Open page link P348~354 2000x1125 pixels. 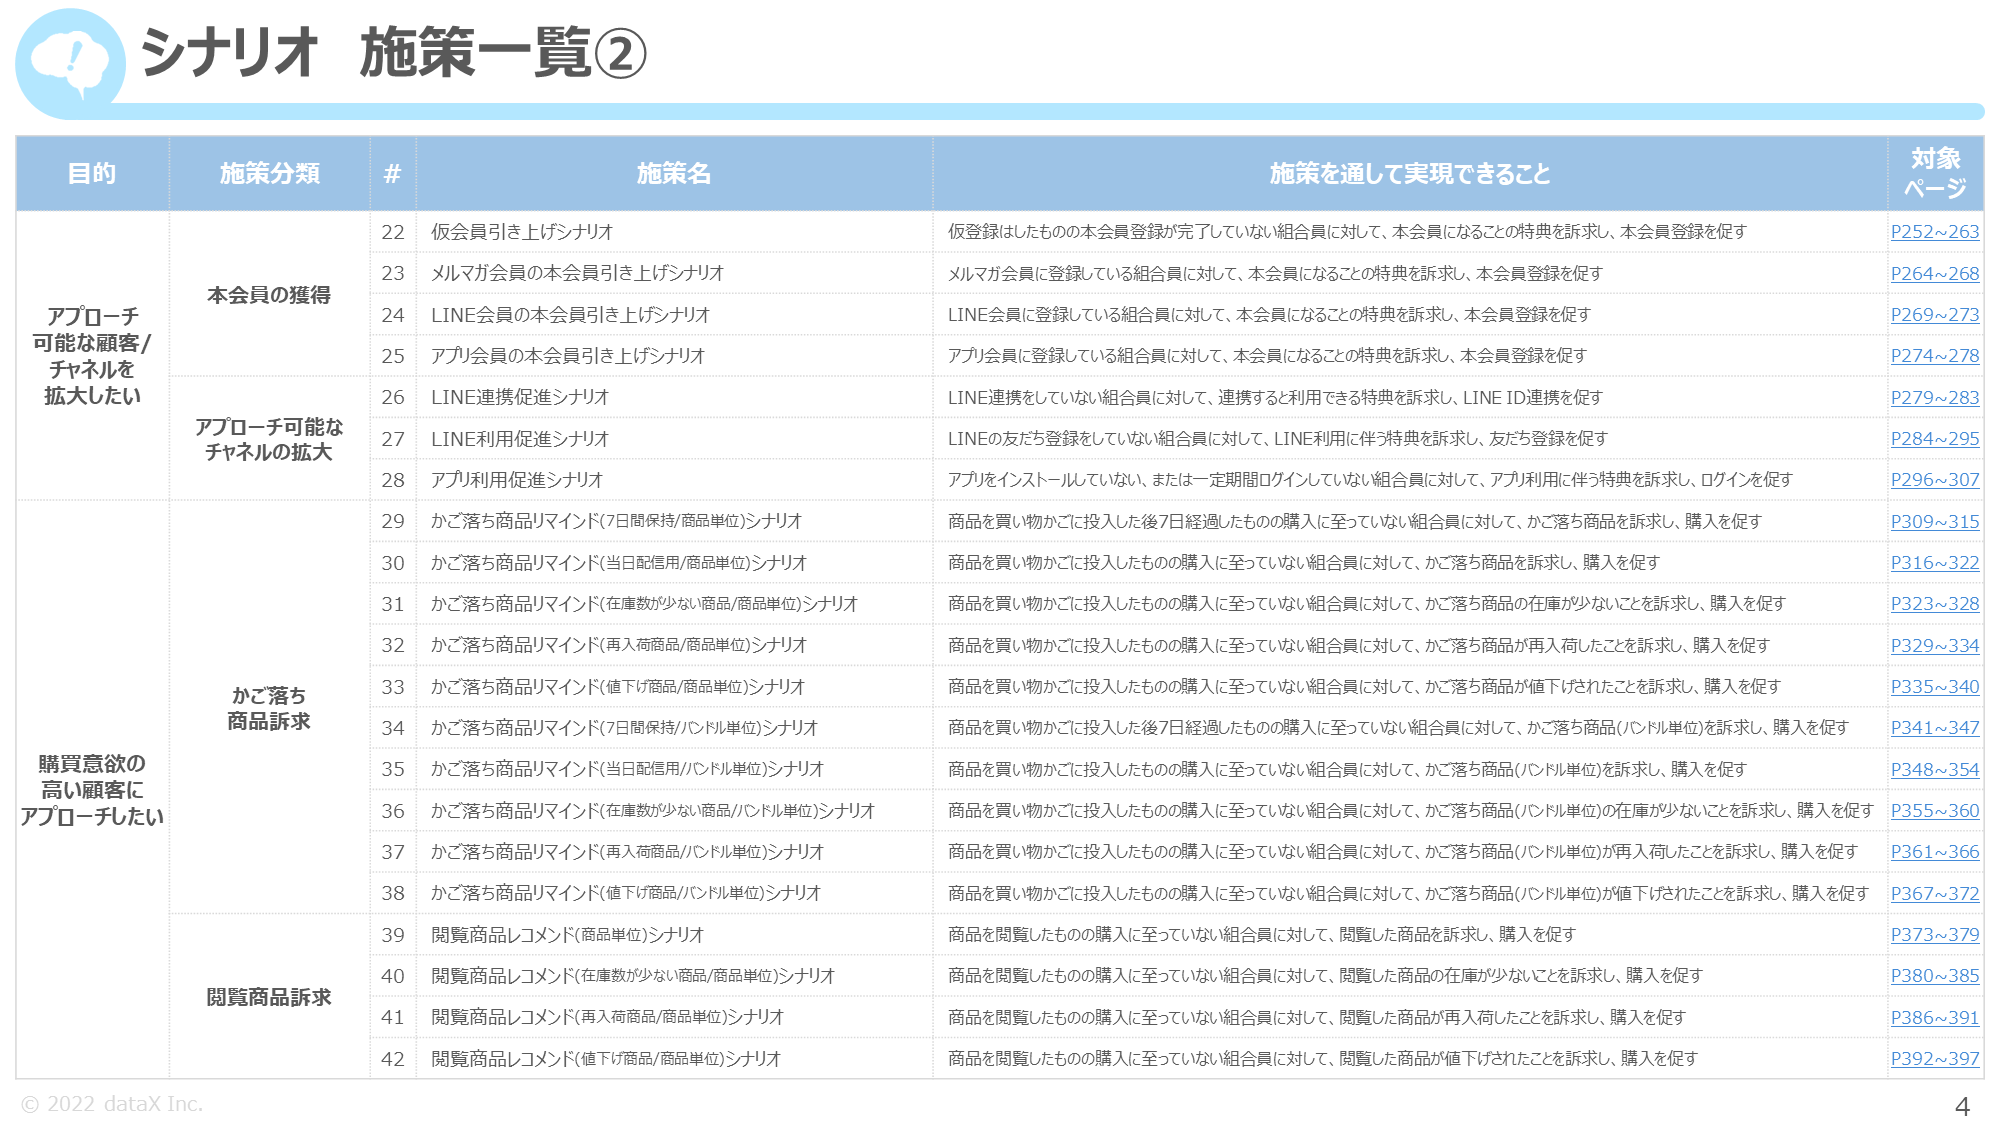tap(1934, 769)
